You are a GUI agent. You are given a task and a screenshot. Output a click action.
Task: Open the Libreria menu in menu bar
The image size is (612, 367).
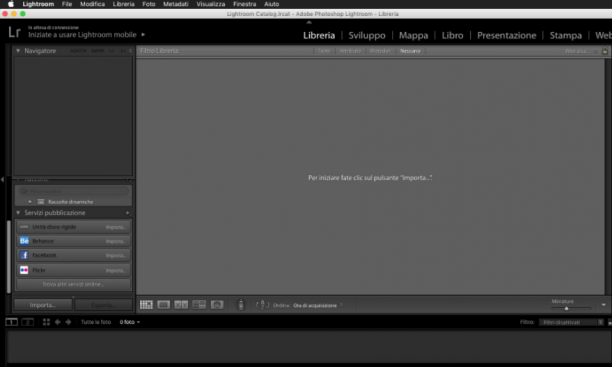point(123,4)
